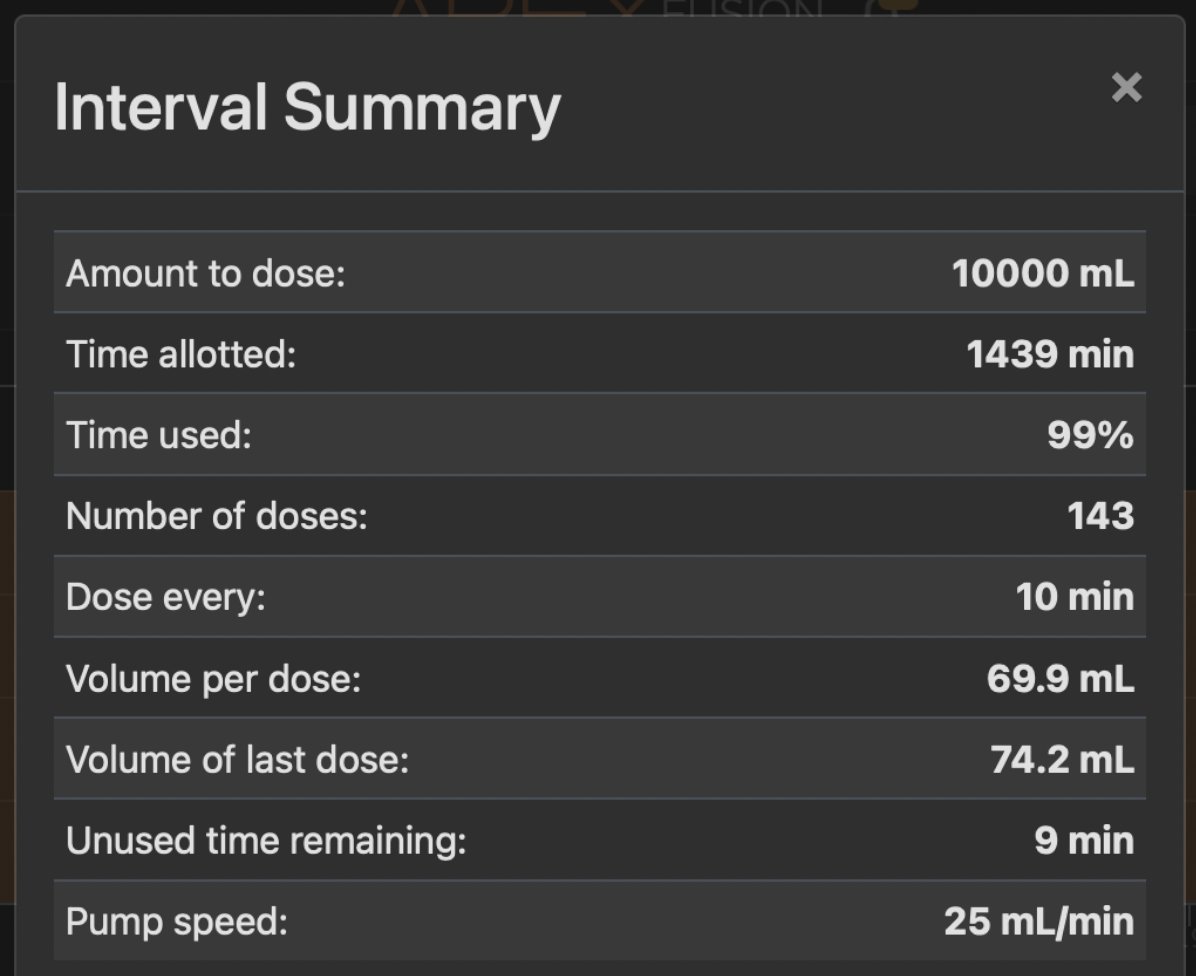Click the 69.9 mL value

pos(1060,679)
